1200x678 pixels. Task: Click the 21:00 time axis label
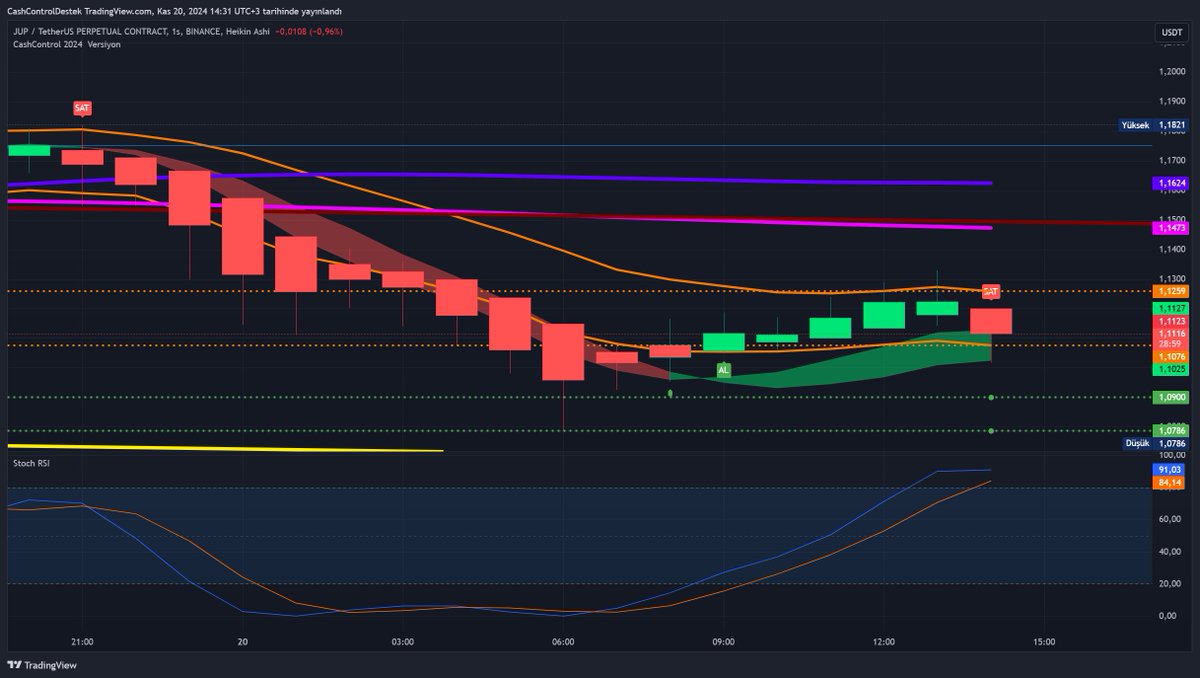(x=82, y=641)
